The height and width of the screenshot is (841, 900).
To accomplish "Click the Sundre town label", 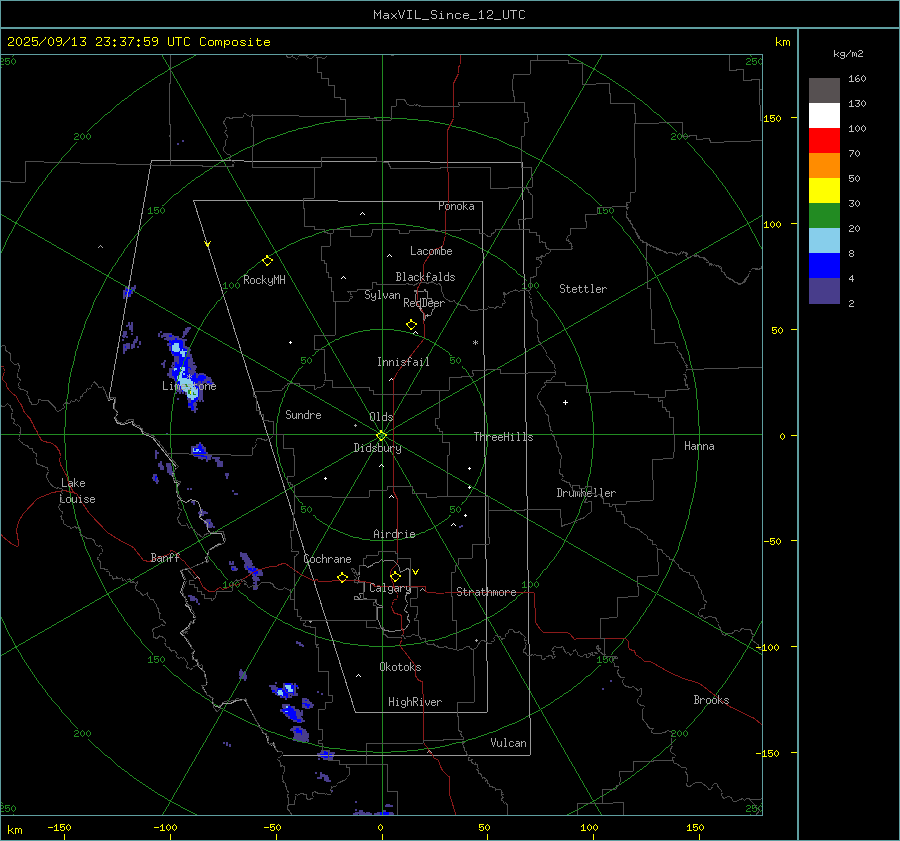I will (x=303, y=414).
